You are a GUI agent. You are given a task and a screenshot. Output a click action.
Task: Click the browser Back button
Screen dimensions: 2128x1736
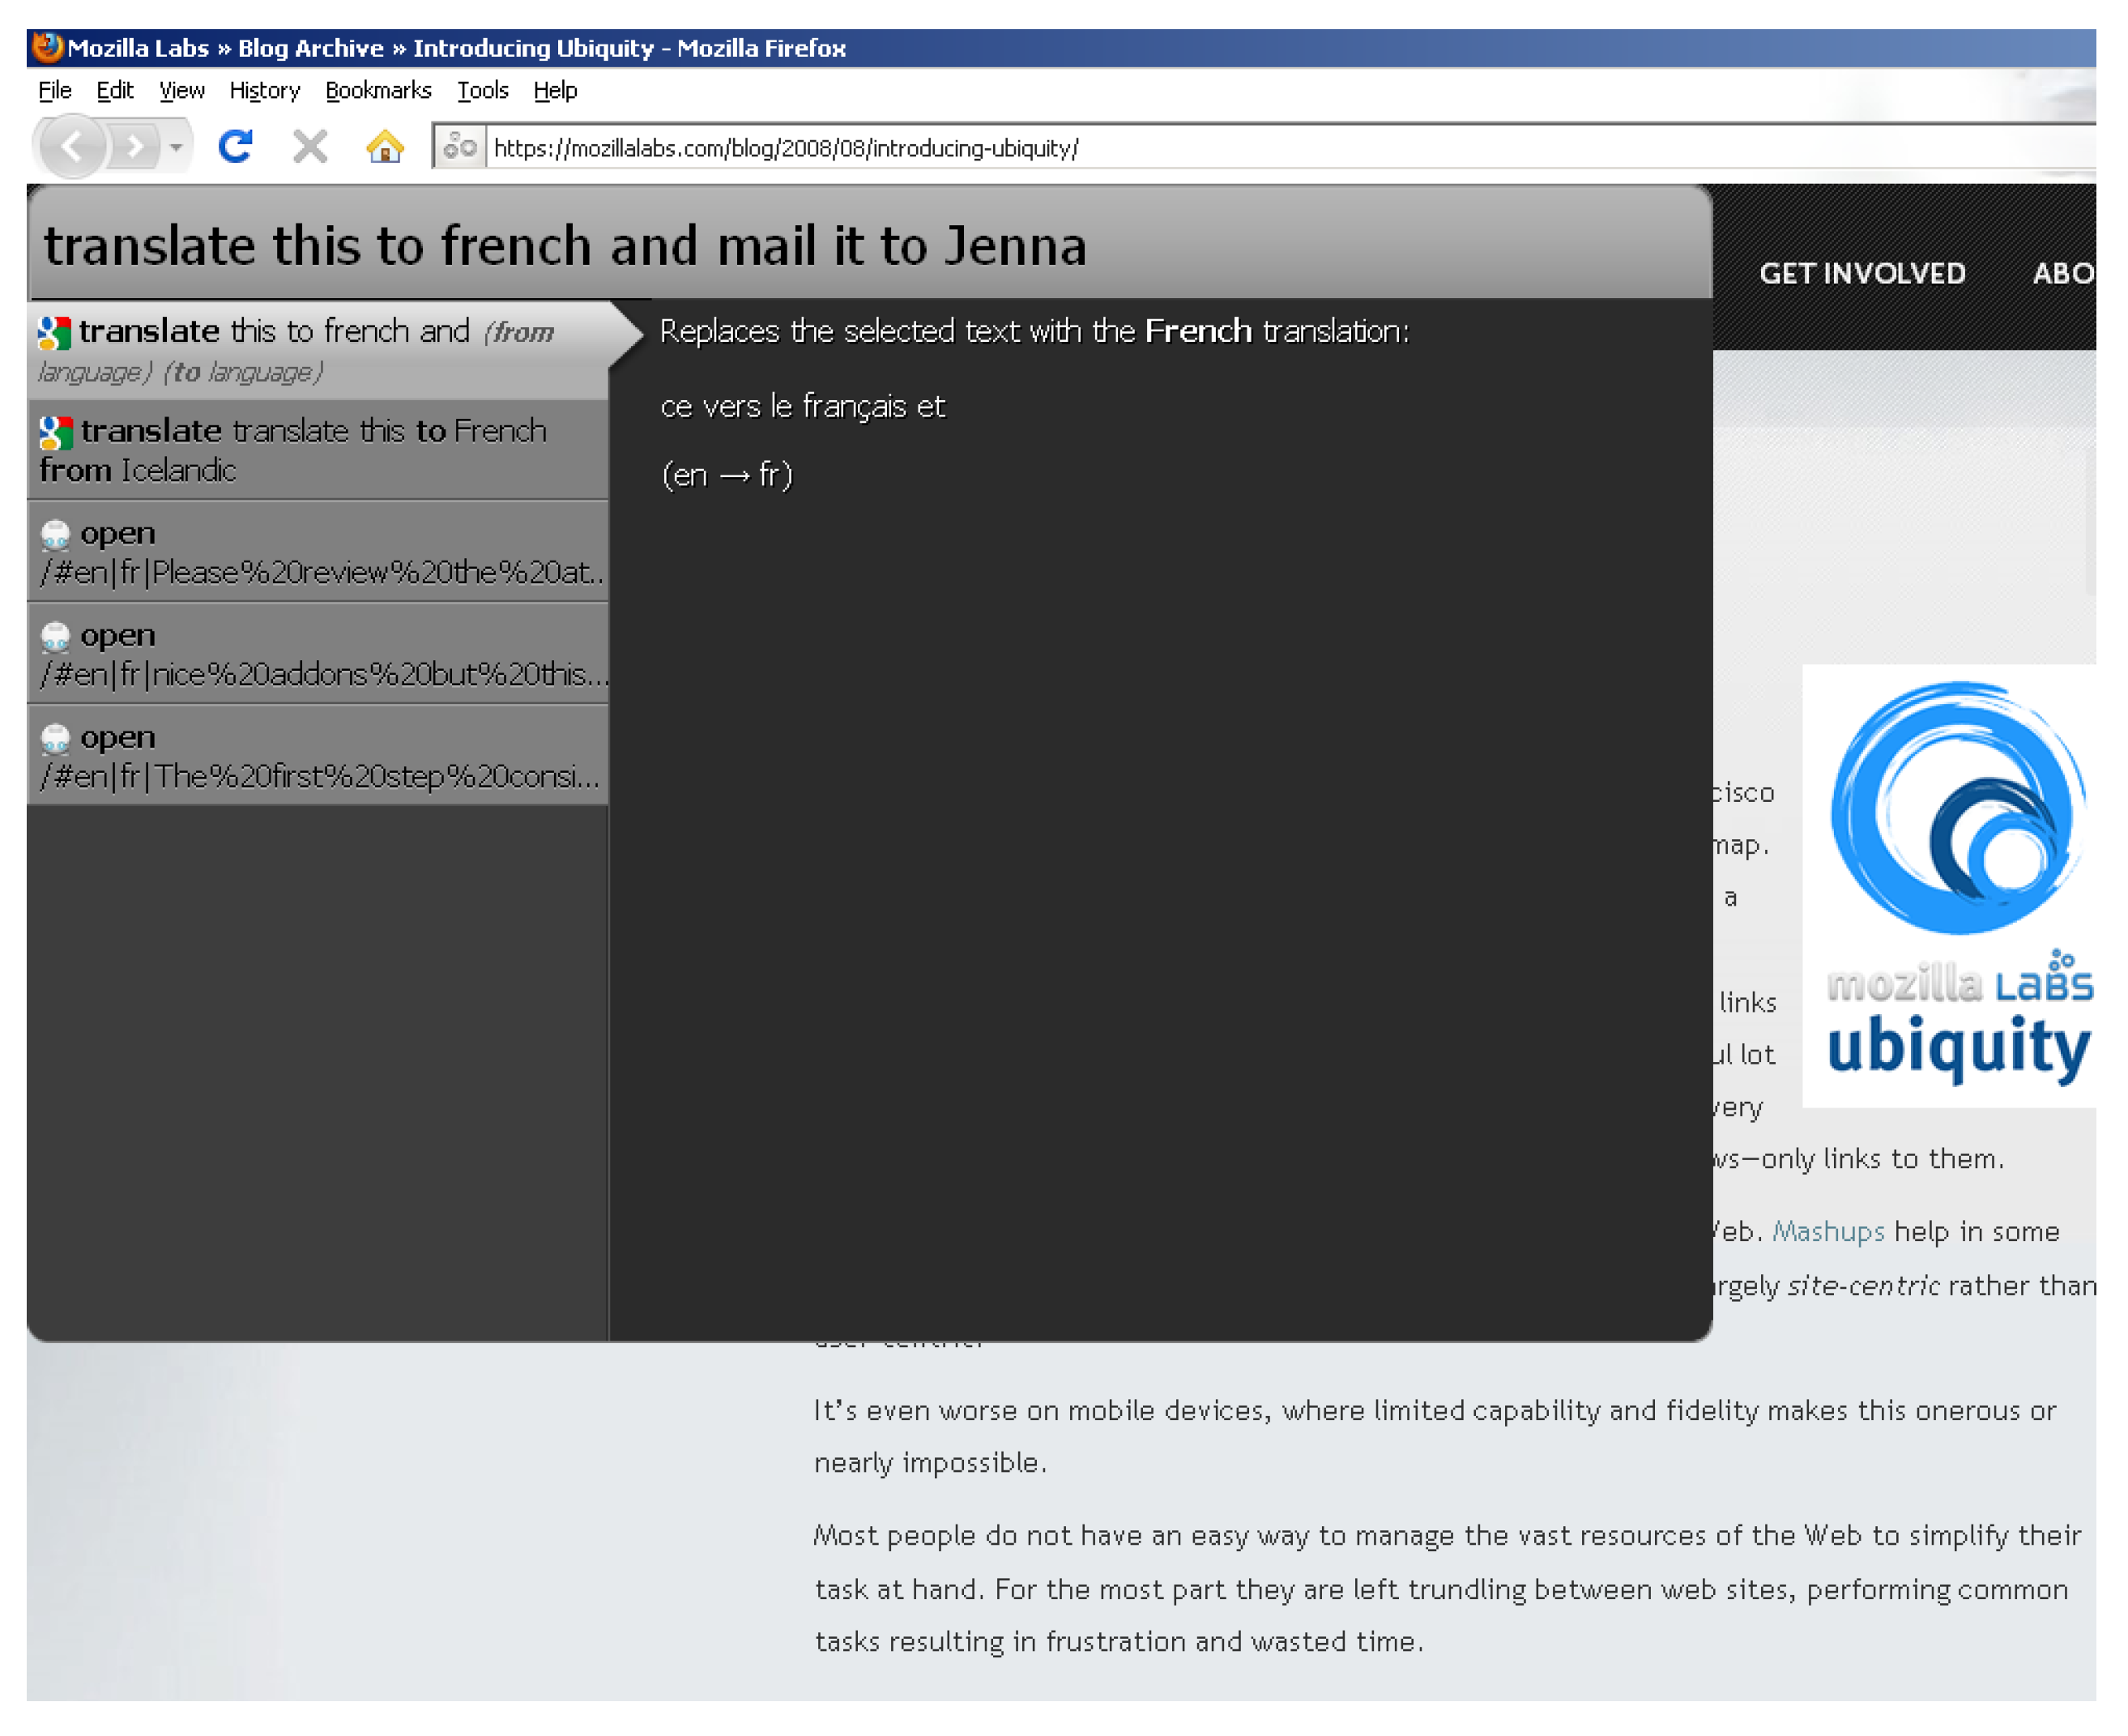73,148
